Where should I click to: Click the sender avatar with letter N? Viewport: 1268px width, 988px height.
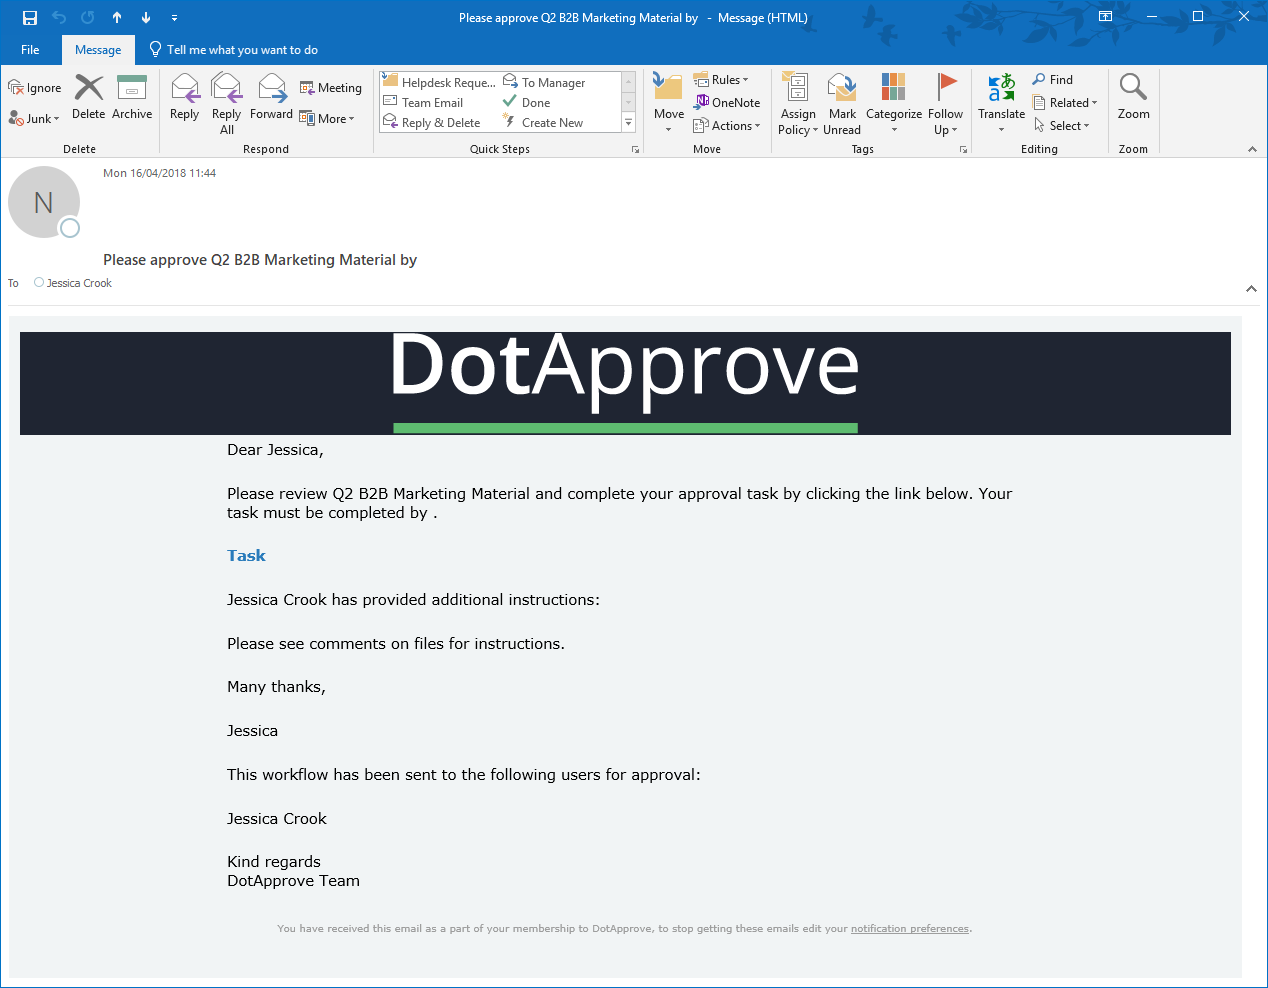tap(44, 202)
